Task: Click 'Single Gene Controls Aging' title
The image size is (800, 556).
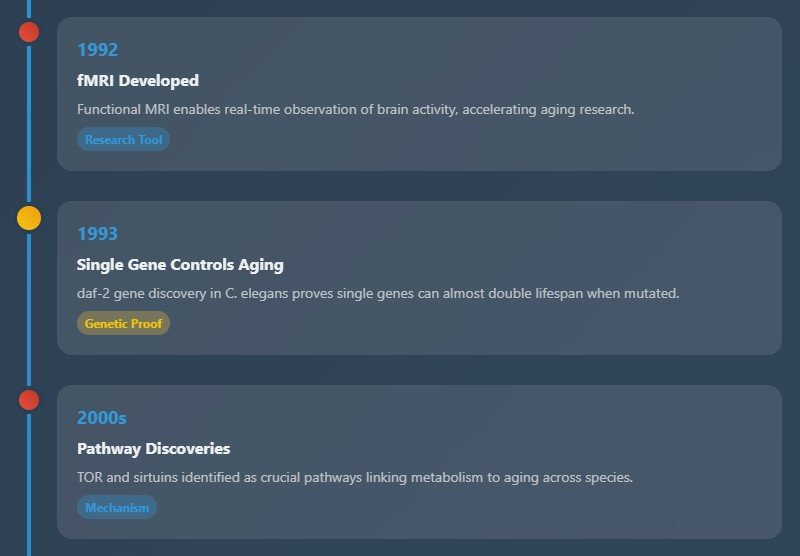Action: coord(180,265)
